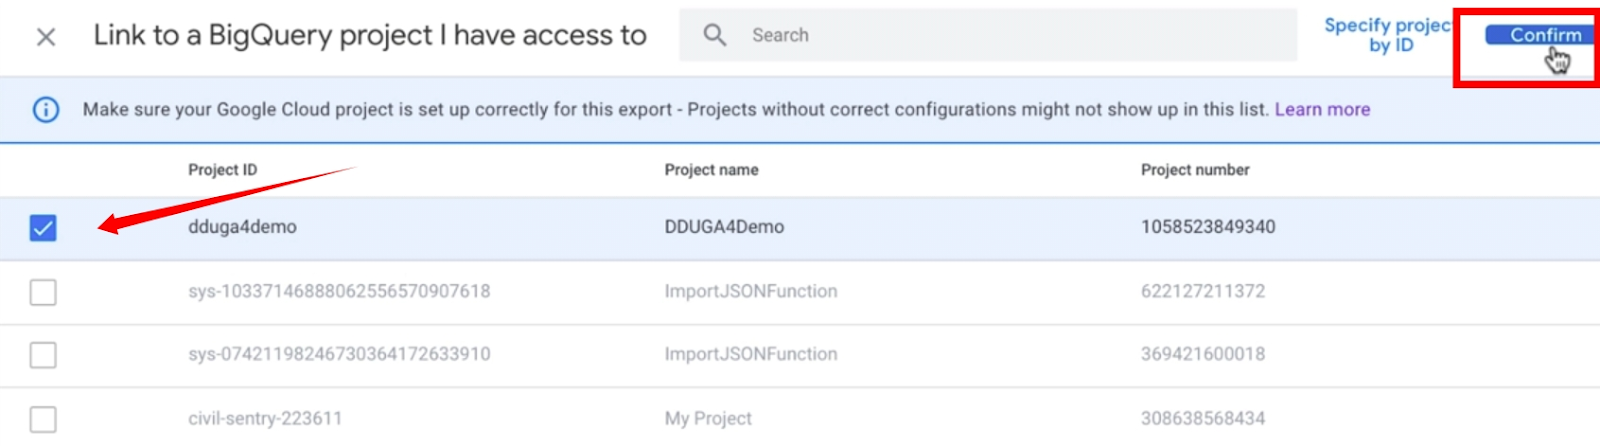Viewport: 1600px width, 446px height.
Task: Close the BigQuery project link dialog
Action: pyautogui.click(x=46, y=37)
